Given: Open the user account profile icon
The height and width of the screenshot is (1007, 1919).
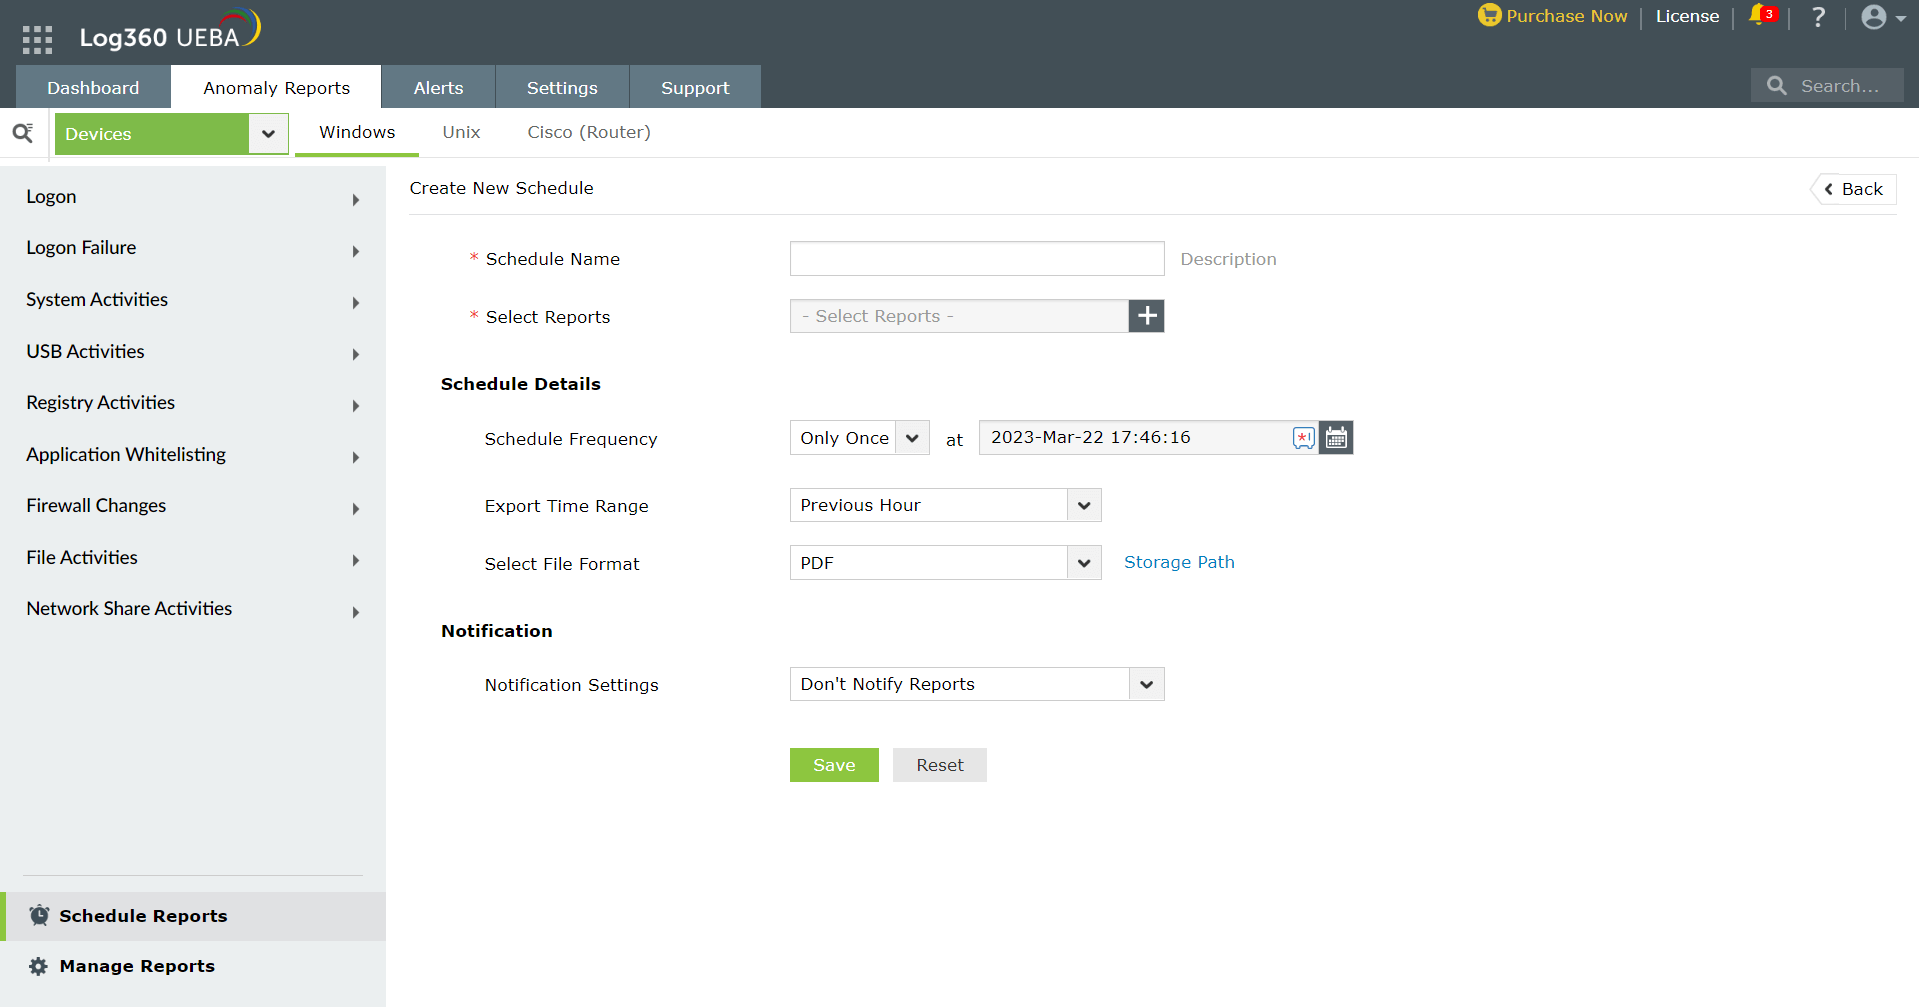Looking at the screenshot, I should (1874, 17).
